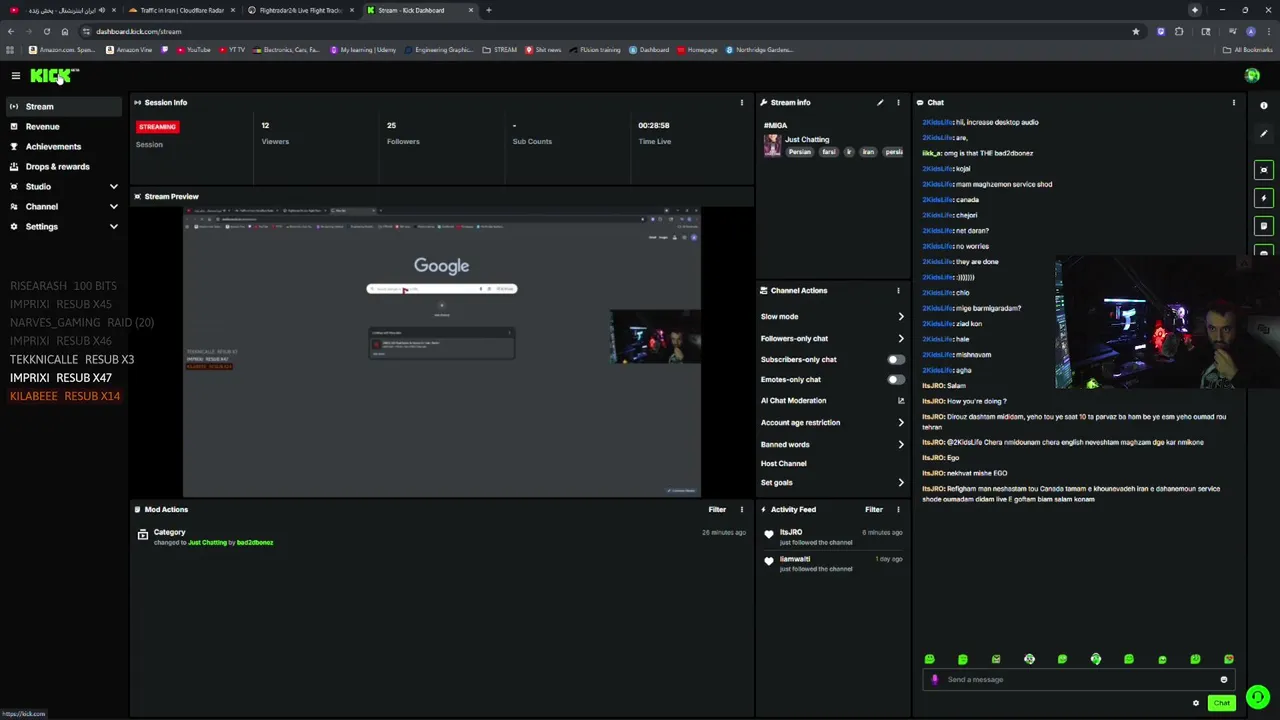Click the purple microphone icon in chat
The image size is (1280, 720).
tap(934, 679)
